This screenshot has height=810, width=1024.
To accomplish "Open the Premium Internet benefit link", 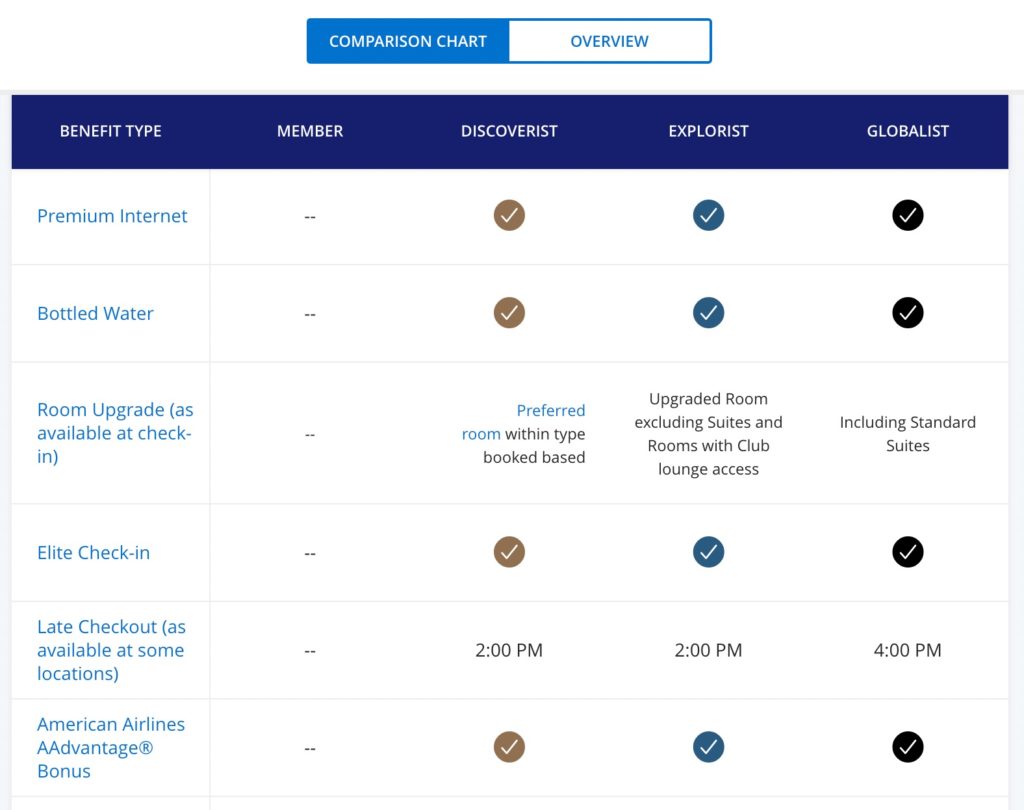I will pos(112,216).
